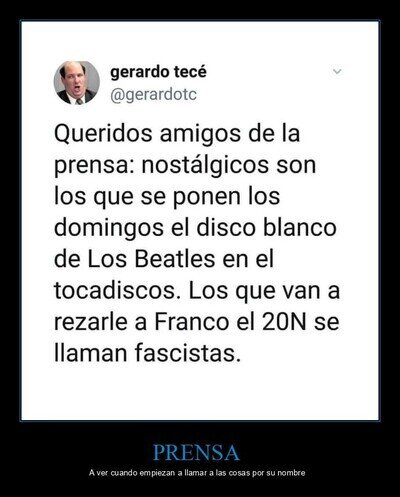Click the word ponen in the tweet
400x497 pixels.
(x=207, y=198)
